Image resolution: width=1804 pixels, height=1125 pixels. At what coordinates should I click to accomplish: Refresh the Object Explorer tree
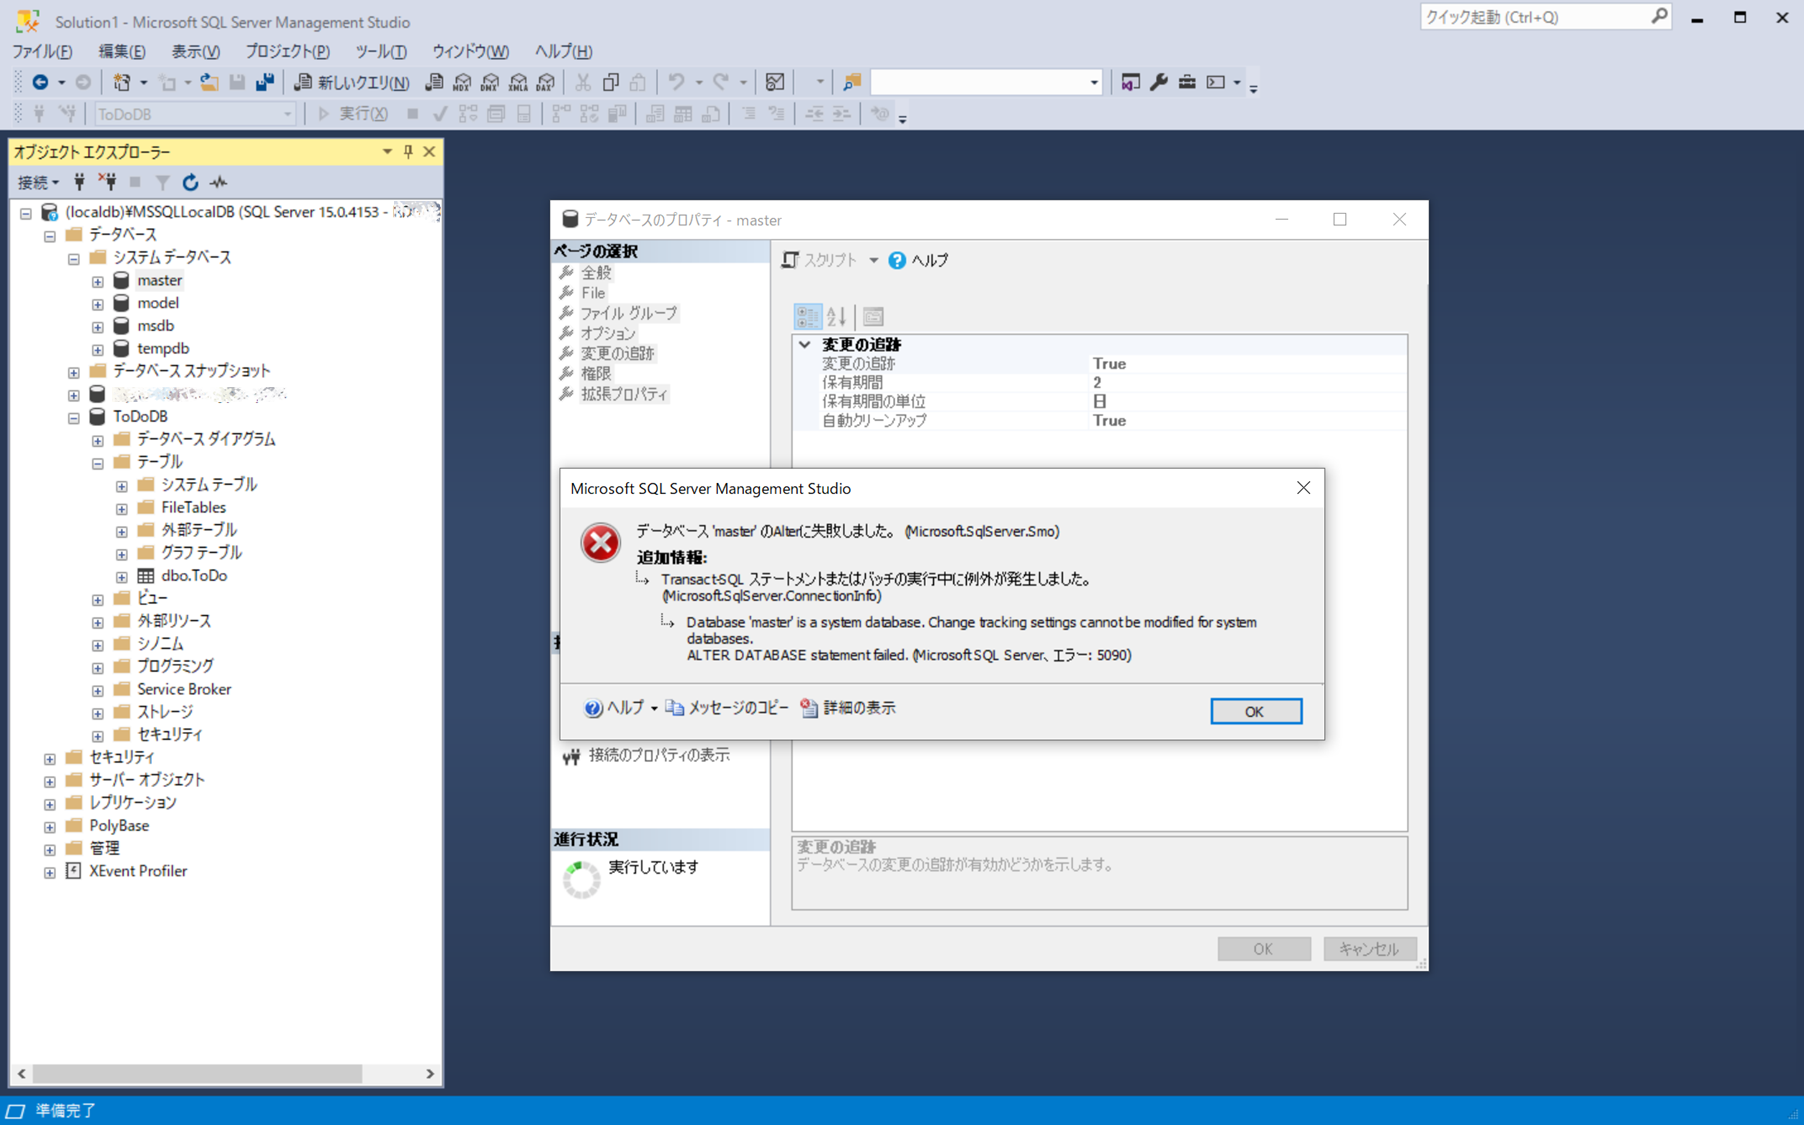point(190,182)
